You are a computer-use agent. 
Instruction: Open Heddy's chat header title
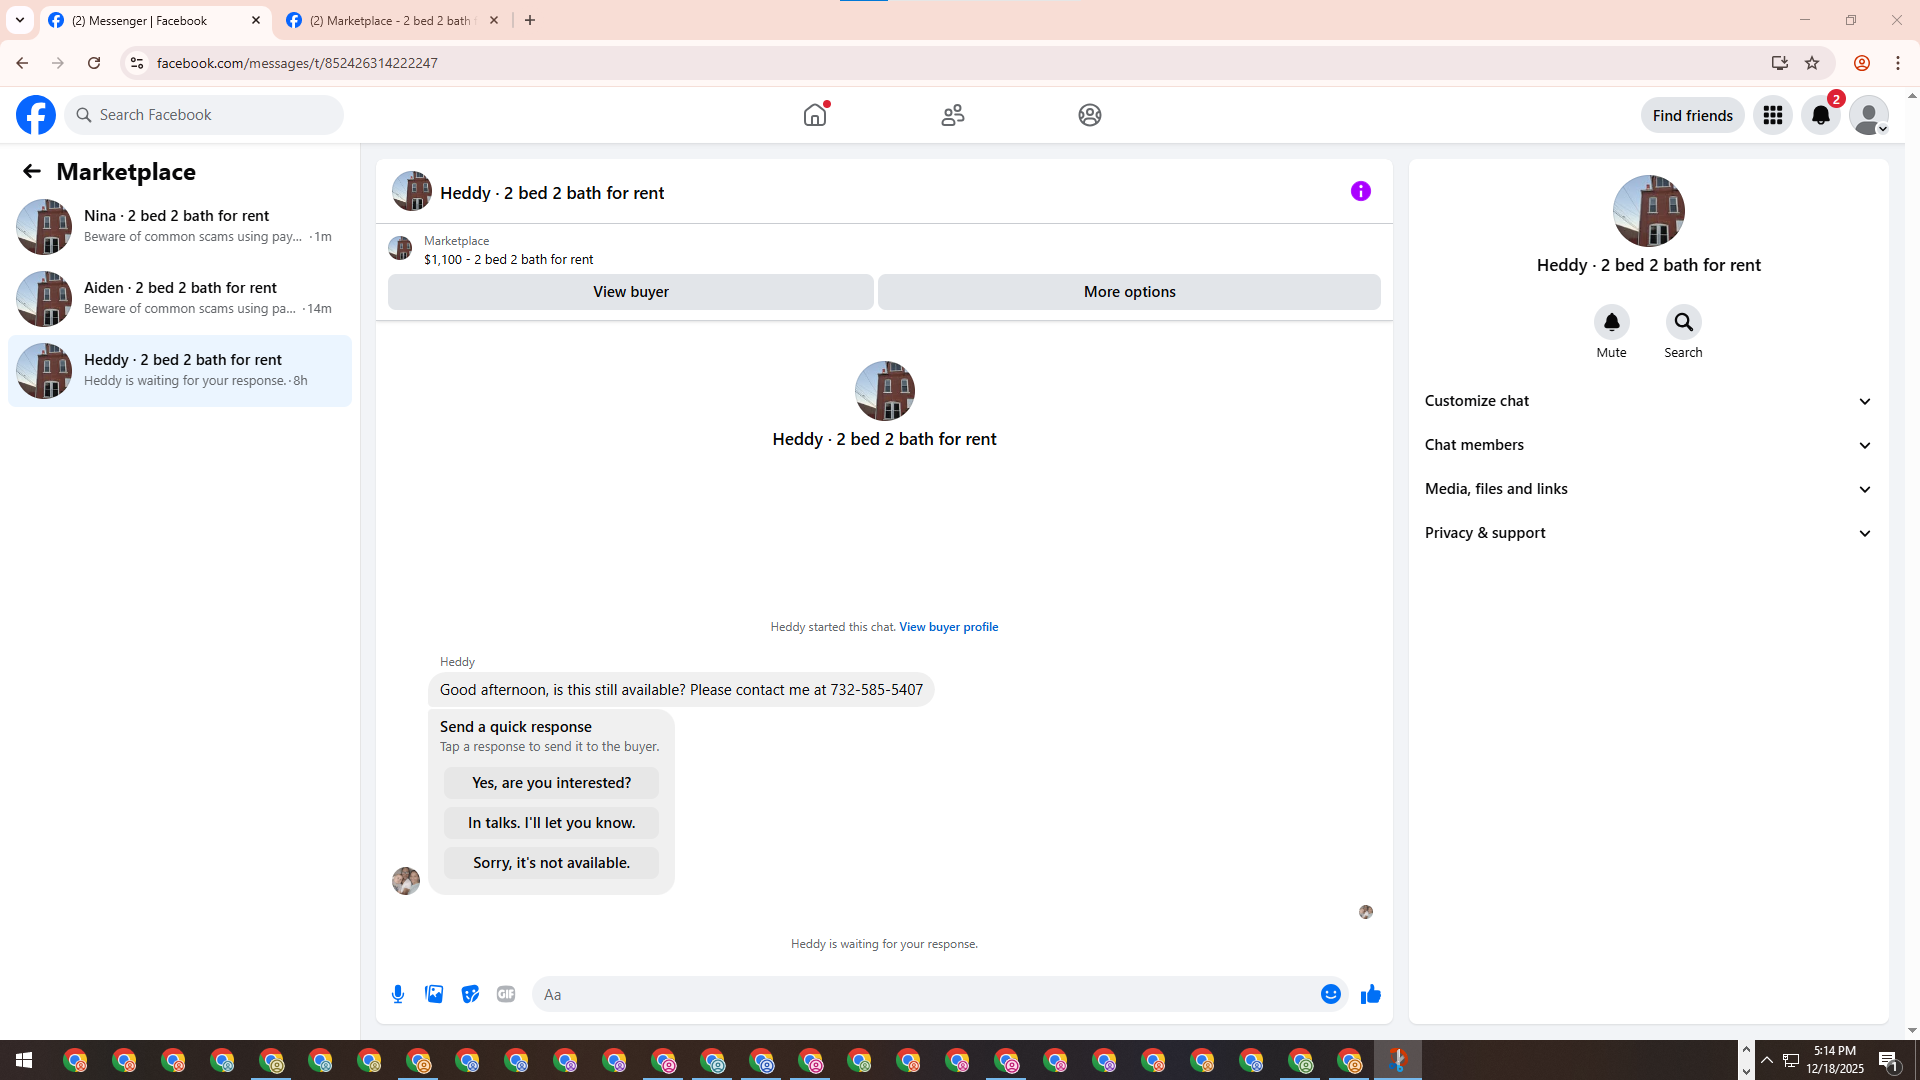[552, 193]
